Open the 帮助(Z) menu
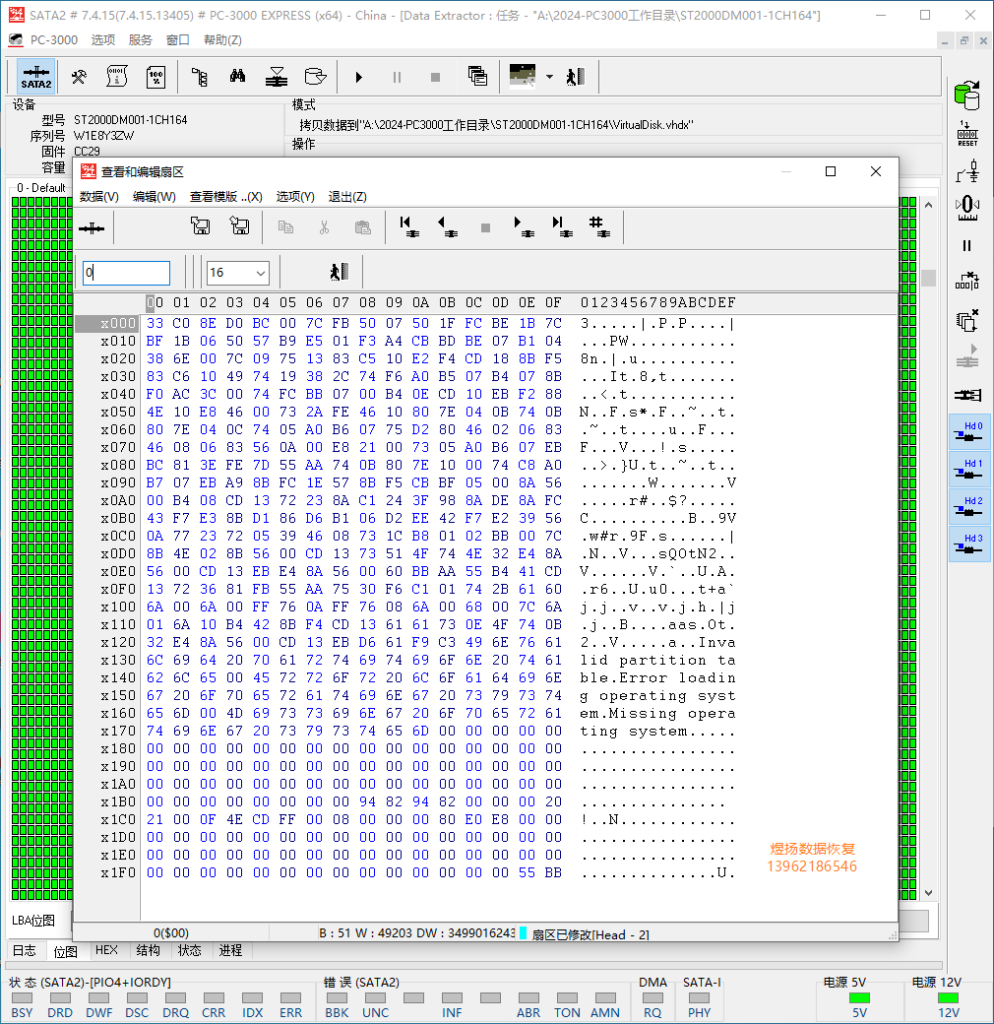 click(x=223, y=40)
